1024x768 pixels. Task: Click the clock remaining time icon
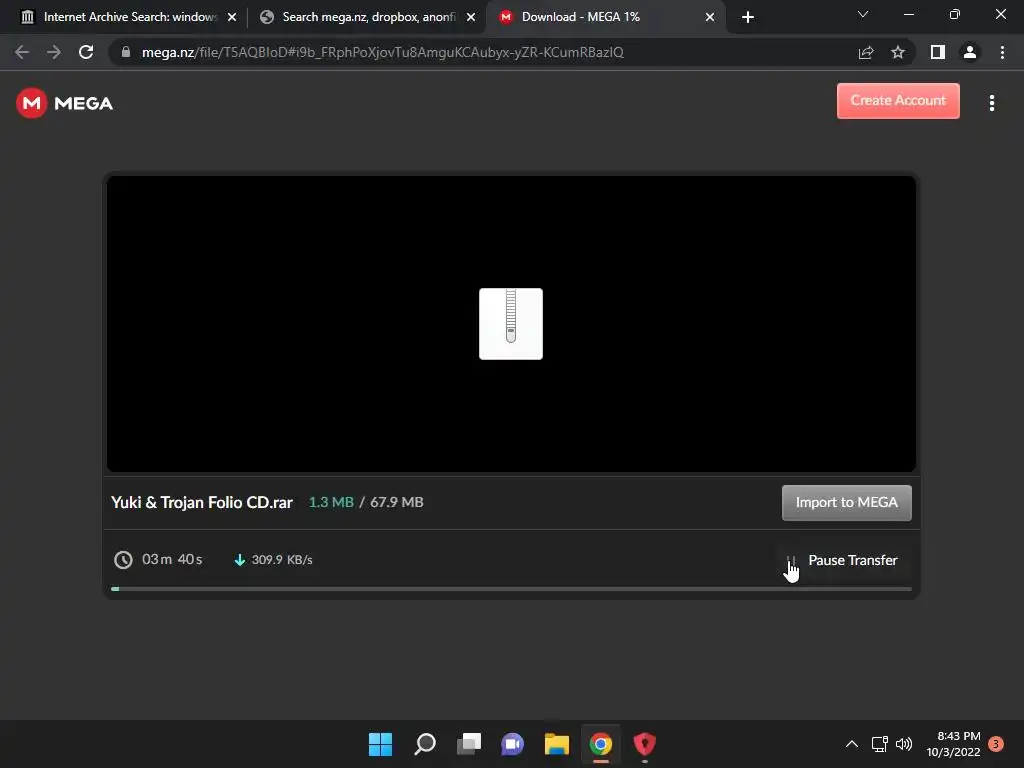pyautogui.click(x=123, y=560)
